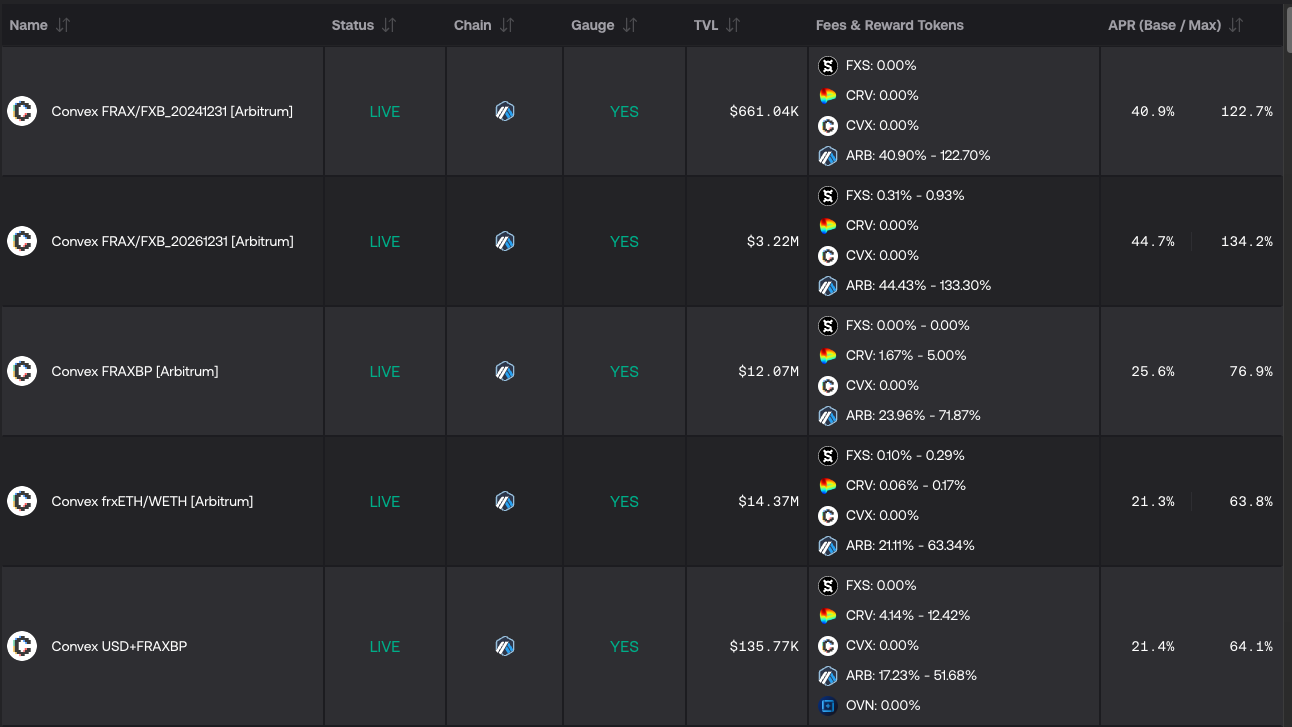Open Convex frxETH/WETH [Arbitrum] pool
Image resolution: width=1292 pixels, height=727 pixels.
[x=152, y=501]
